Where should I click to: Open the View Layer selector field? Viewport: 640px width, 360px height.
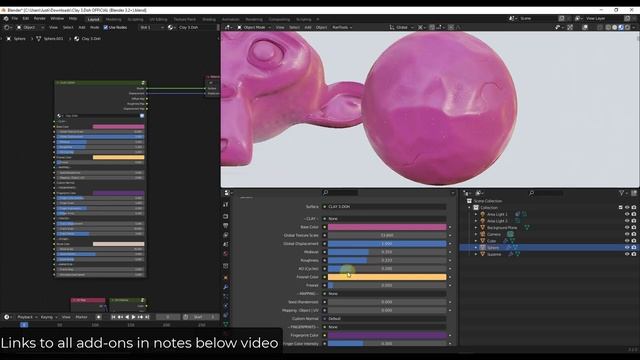(603, 18)
